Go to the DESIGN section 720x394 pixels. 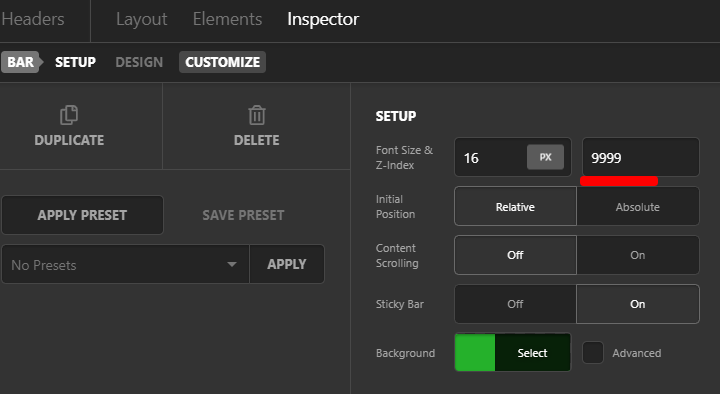[139, 62]
